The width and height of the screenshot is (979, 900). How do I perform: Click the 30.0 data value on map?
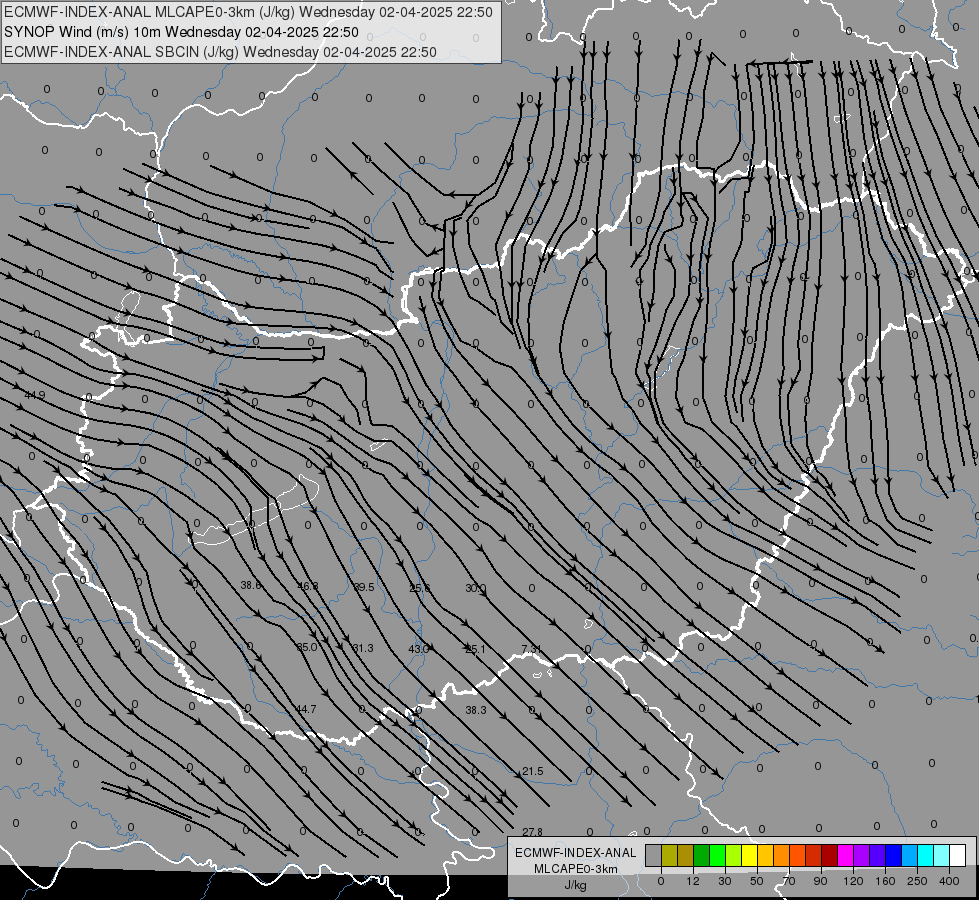click(x=475, y=588)
